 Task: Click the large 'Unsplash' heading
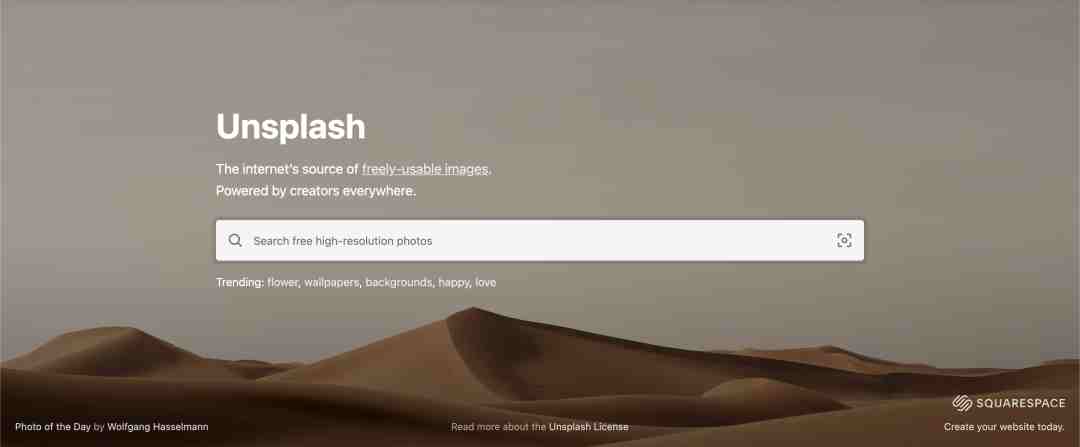point(291,127)
